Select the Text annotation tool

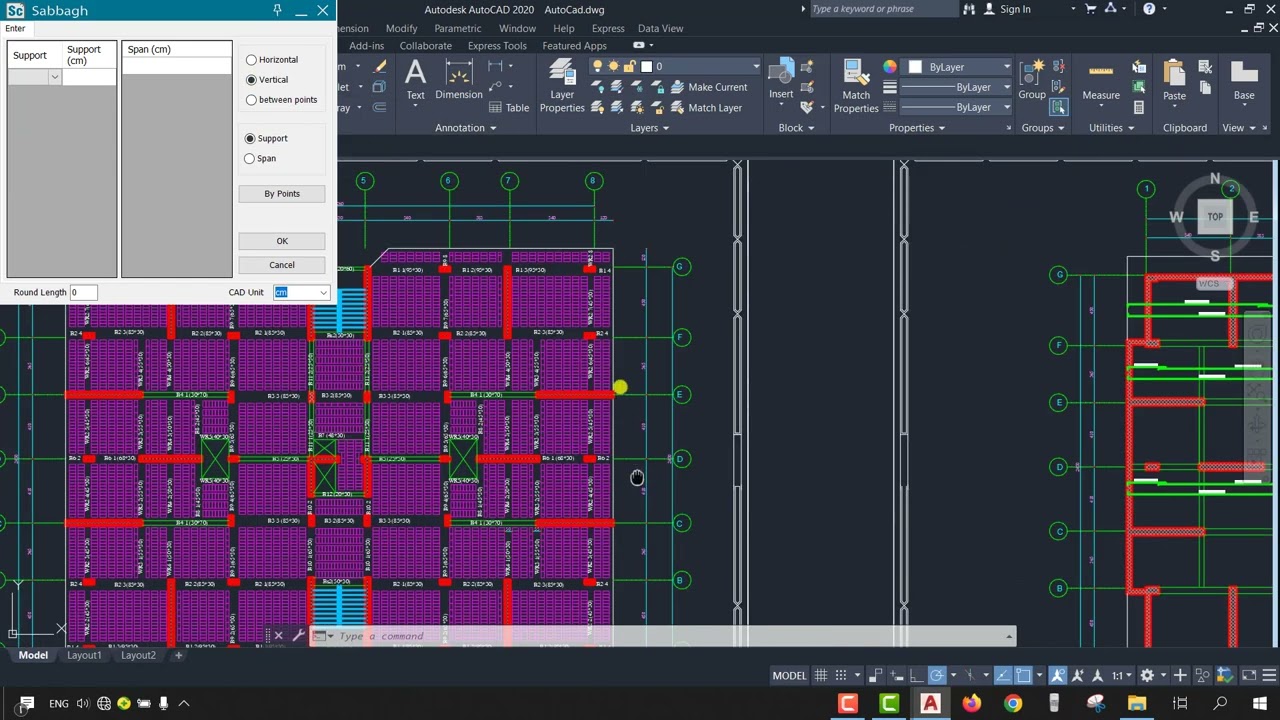pos(415,80)
